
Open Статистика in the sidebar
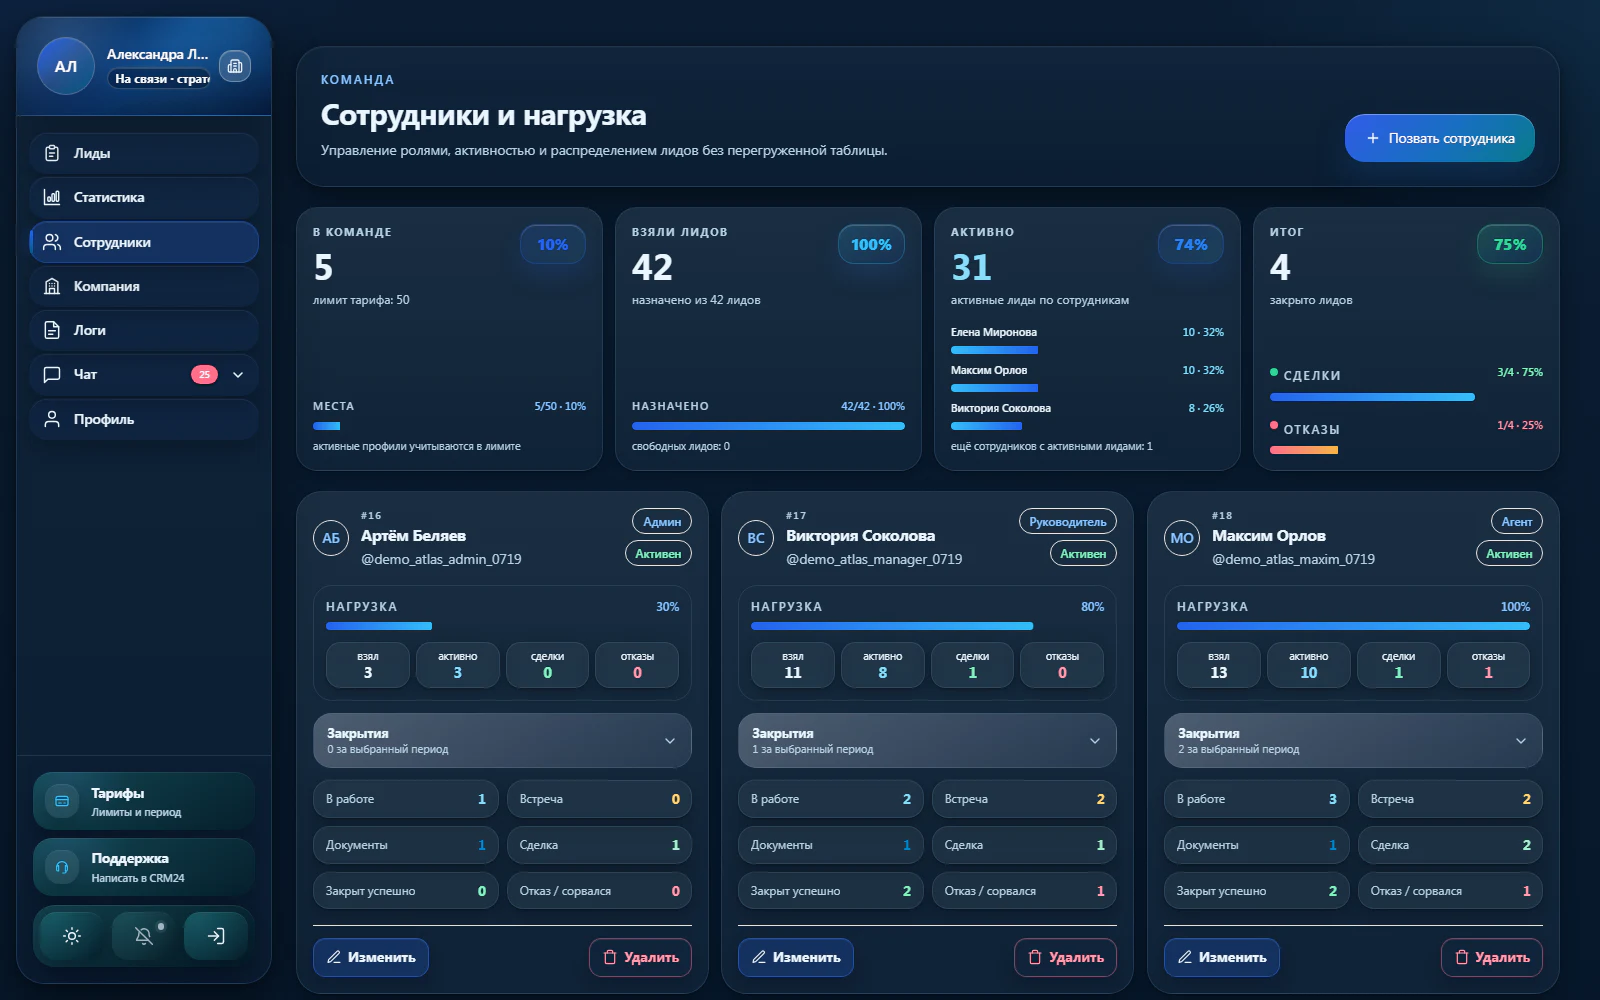pos(144,197)
